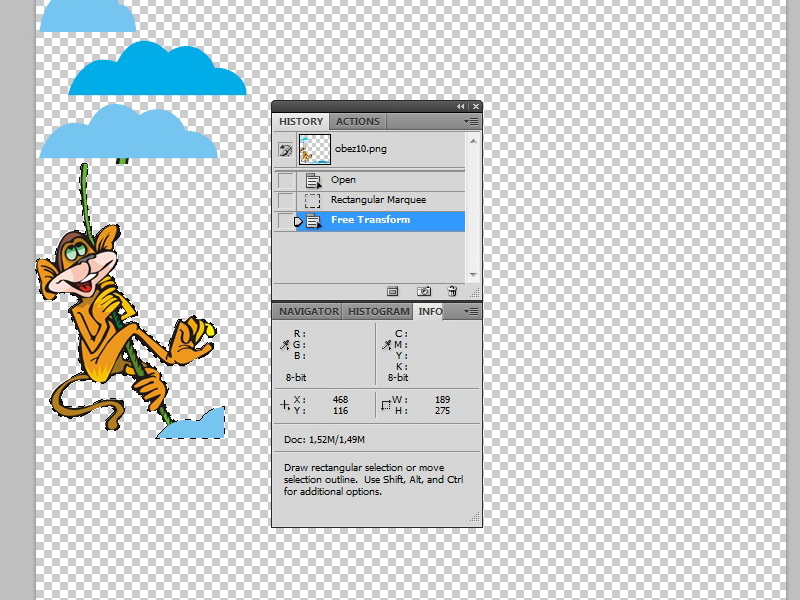Click the History list scroll up arrow
The width and height of the screenshot is (800, 600).
tap(473, 141)
